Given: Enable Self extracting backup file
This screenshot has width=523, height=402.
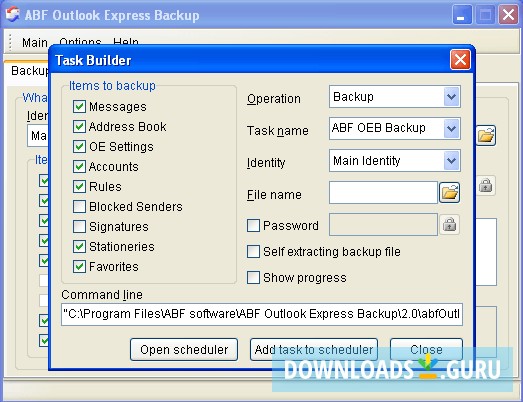Looking at the screenshot, I should click(x=253, y=252).
